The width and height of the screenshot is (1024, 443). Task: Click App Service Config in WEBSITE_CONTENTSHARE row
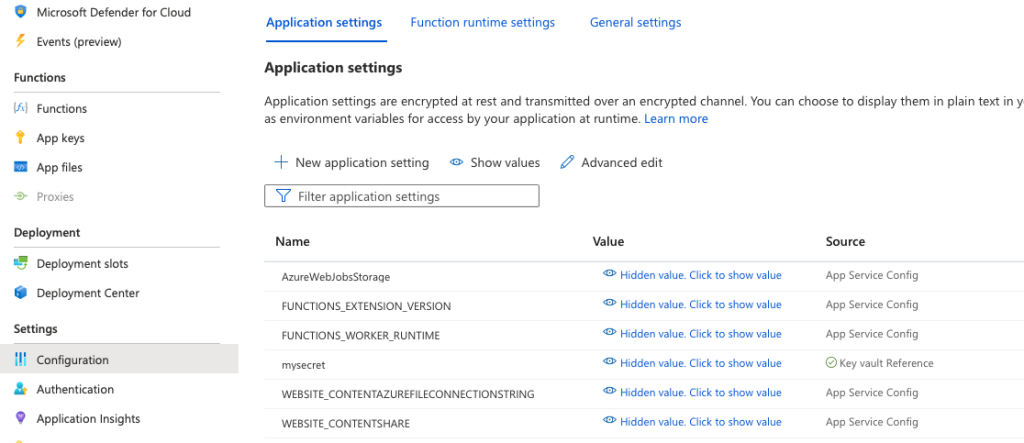(x=872, y=422)
